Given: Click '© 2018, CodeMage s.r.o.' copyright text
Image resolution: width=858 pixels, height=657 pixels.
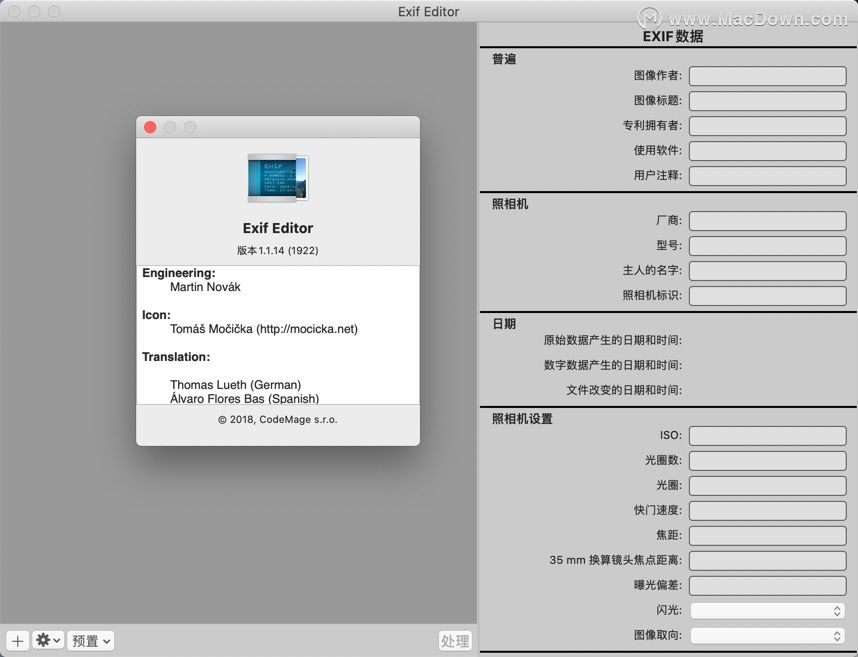Looking at the screenshot, I should coord(277,420).
